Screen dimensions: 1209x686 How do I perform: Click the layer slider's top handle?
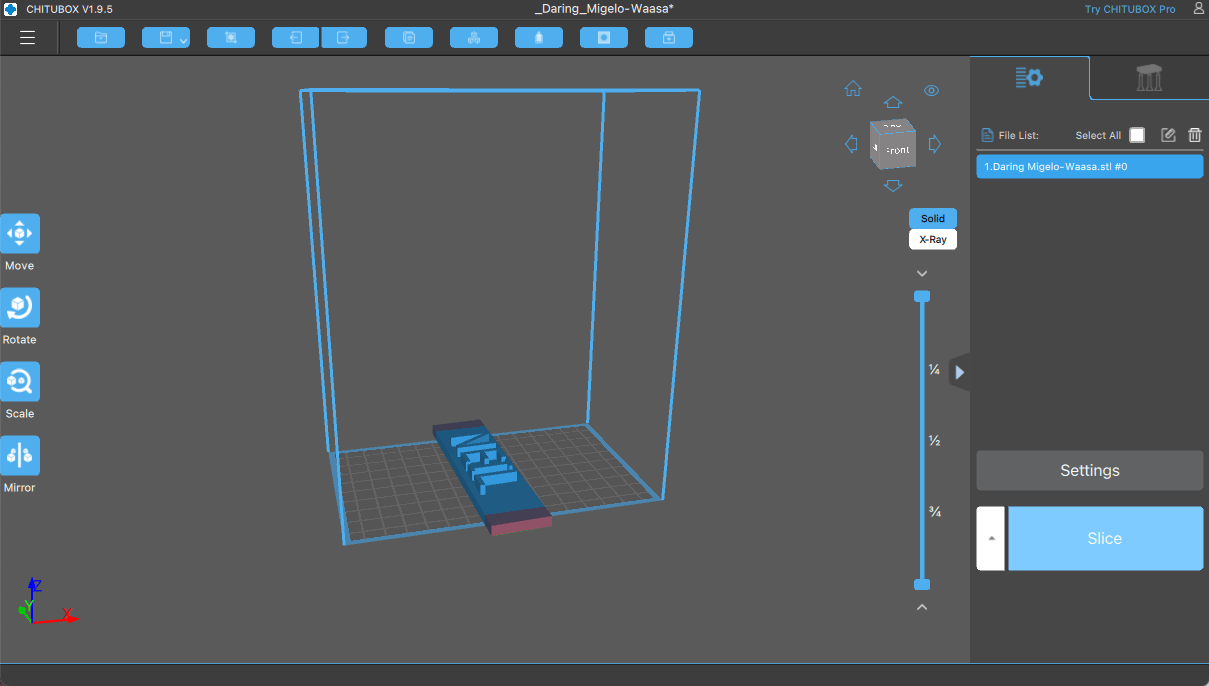[x=922, y=296]
